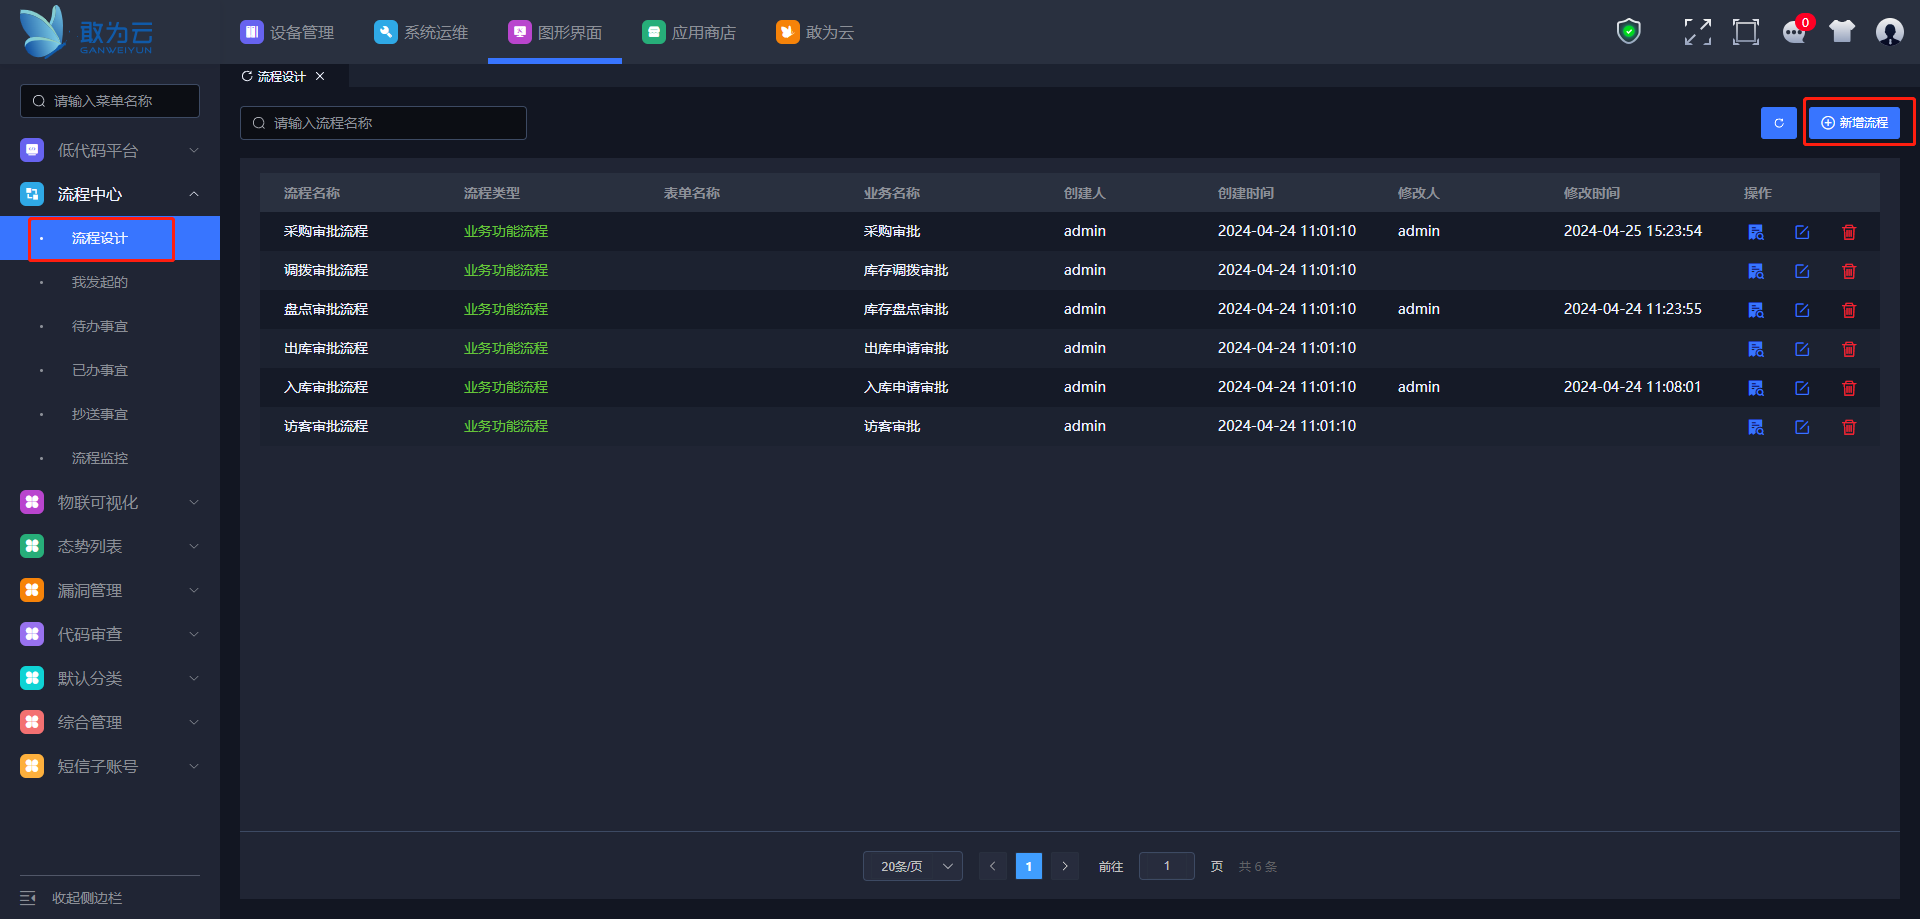The width and height of the screenshot is (1920, 919).
Task: Click the 新增流程 button
Action: pos(1854,123)
